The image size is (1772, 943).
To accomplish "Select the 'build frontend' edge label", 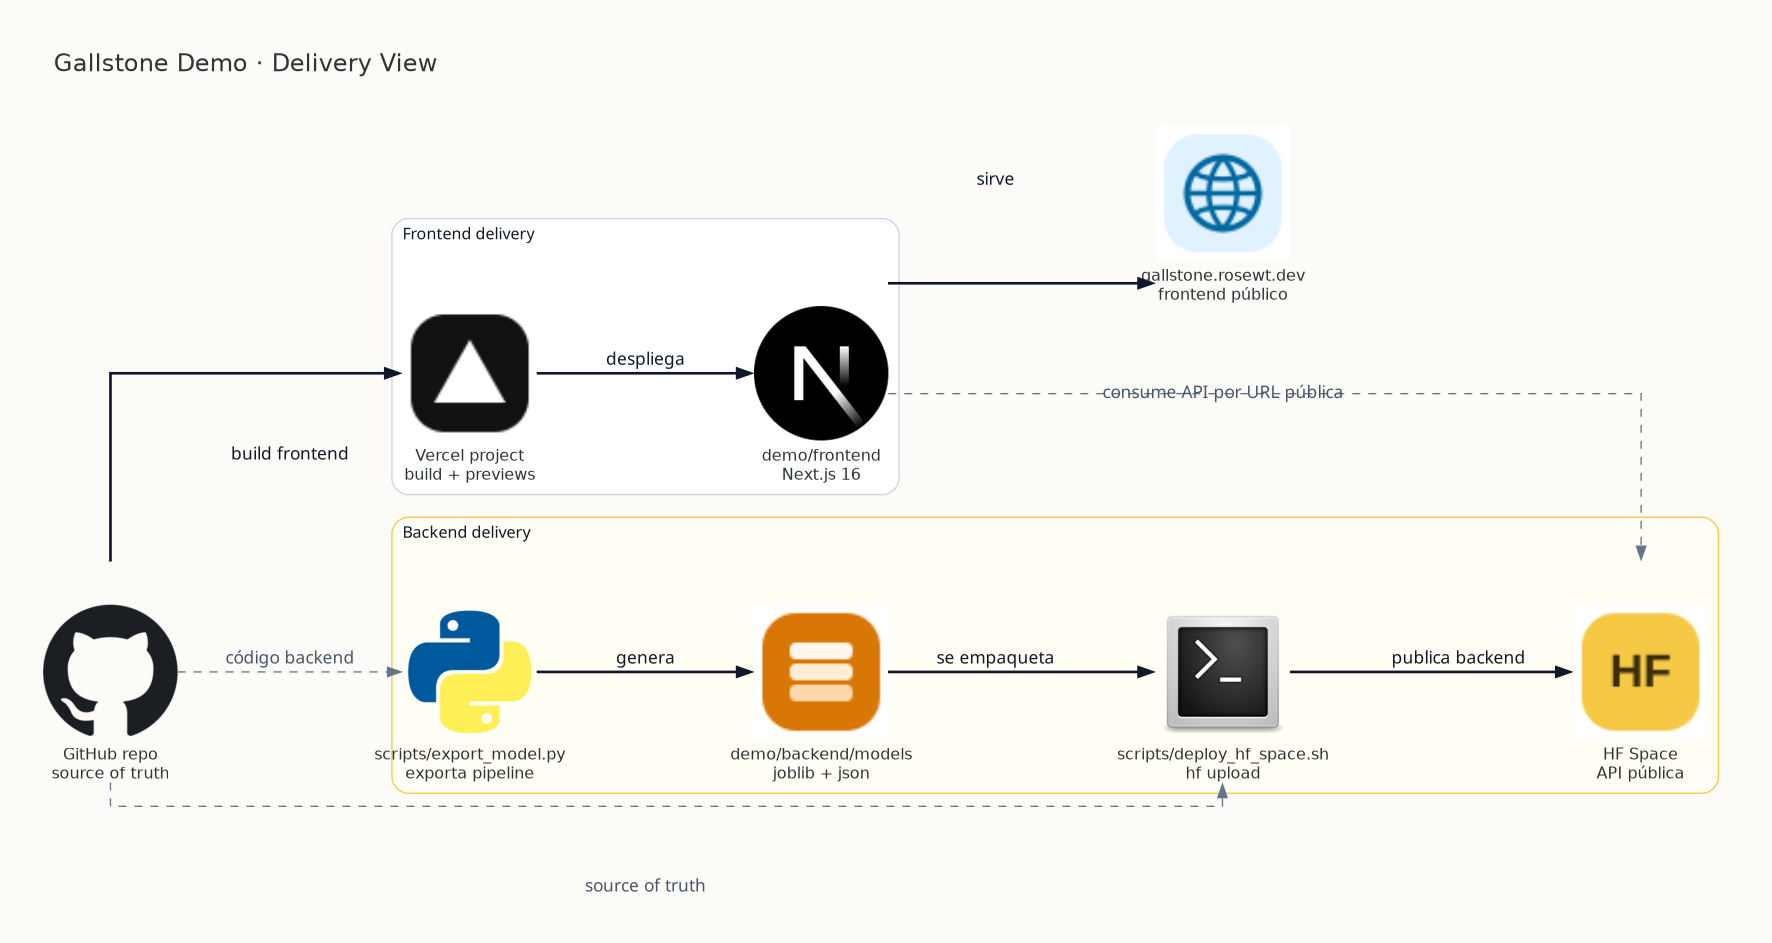I will [290, 454].
